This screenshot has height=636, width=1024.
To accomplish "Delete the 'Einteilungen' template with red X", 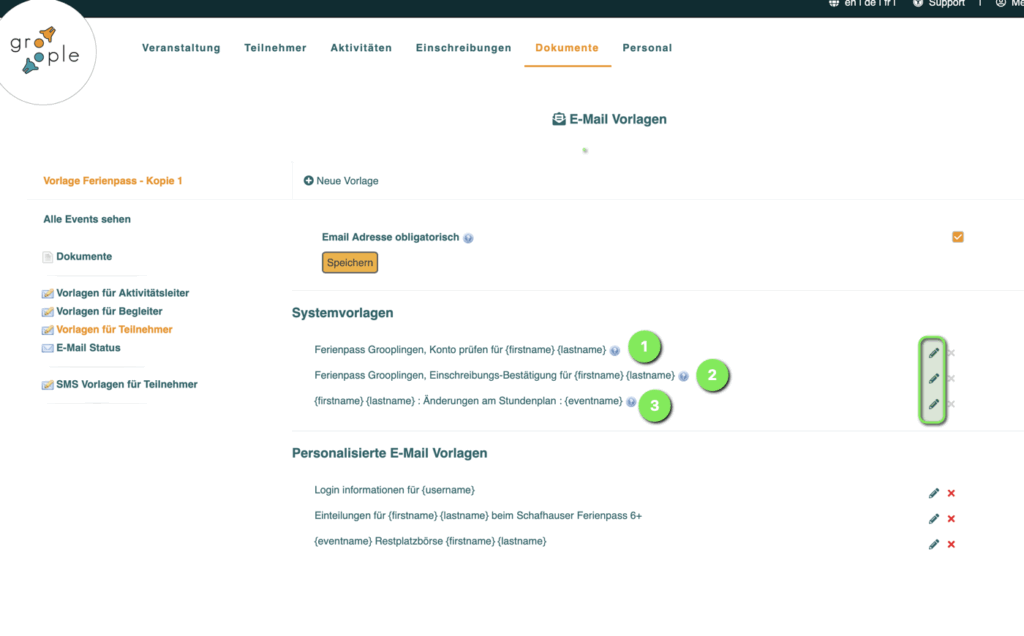I will 951,519.
